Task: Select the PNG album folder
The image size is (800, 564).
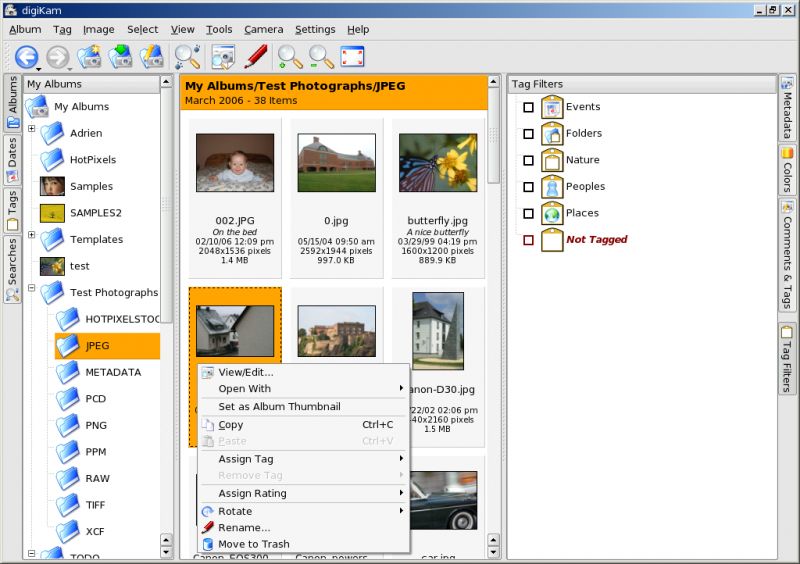Action: (96, 425)
